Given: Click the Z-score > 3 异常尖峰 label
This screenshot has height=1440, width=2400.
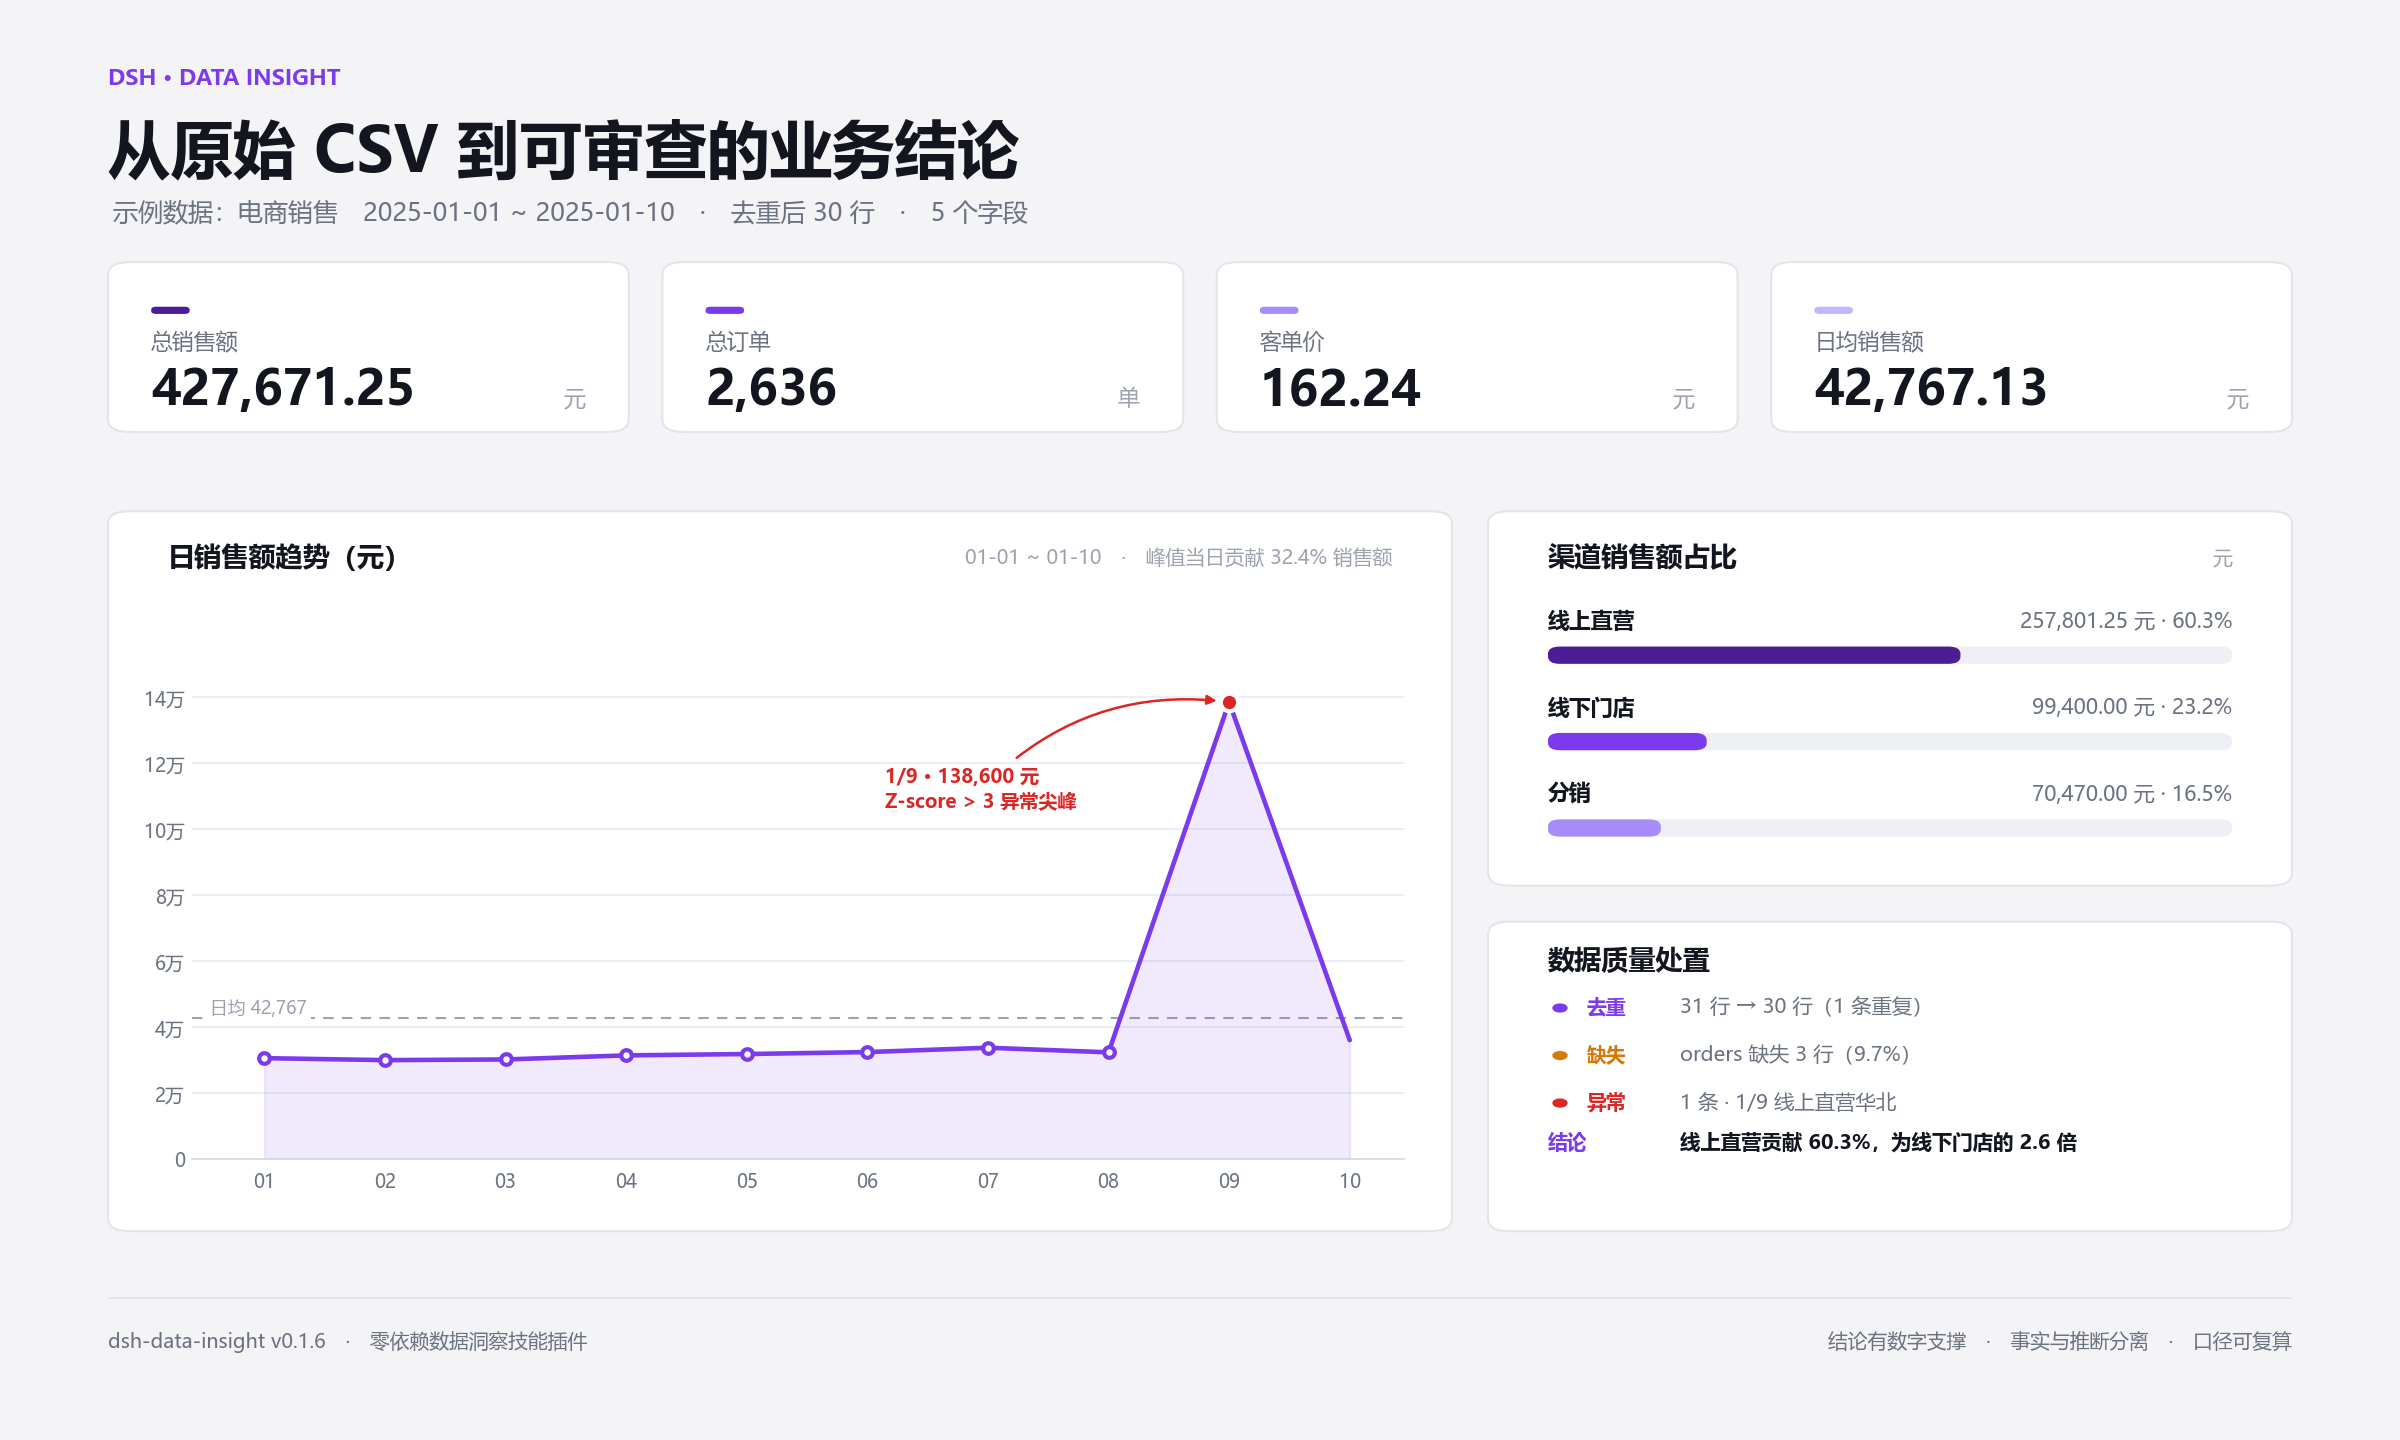Looking at the screenshot, I should 980,801.
